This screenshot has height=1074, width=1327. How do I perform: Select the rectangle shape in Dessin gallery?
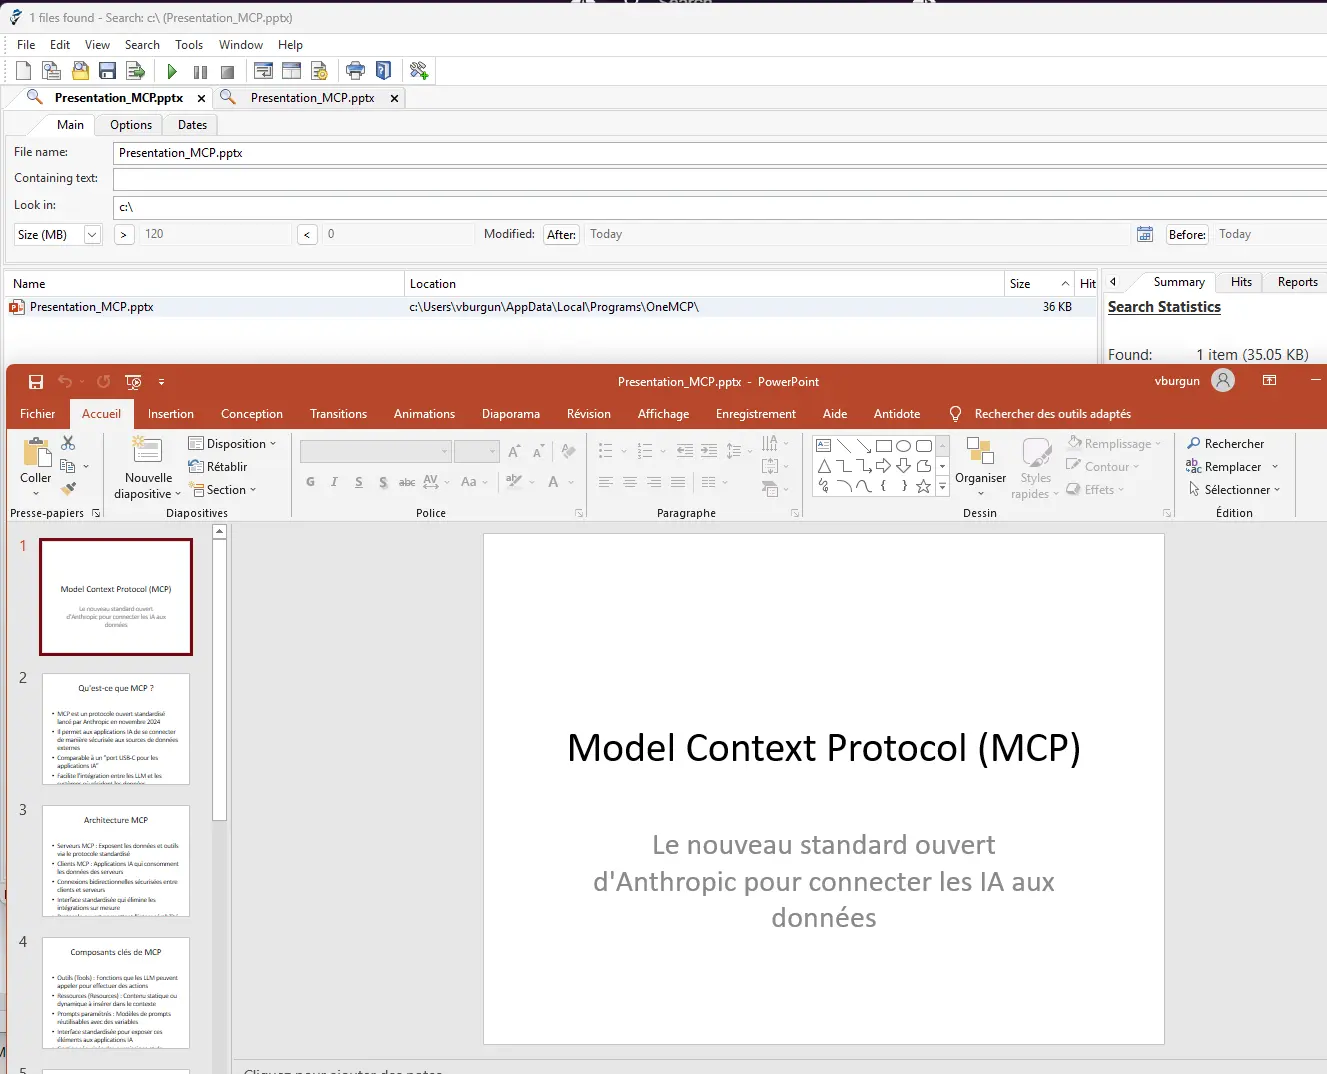pyautogui.click(x=884, y=446)
